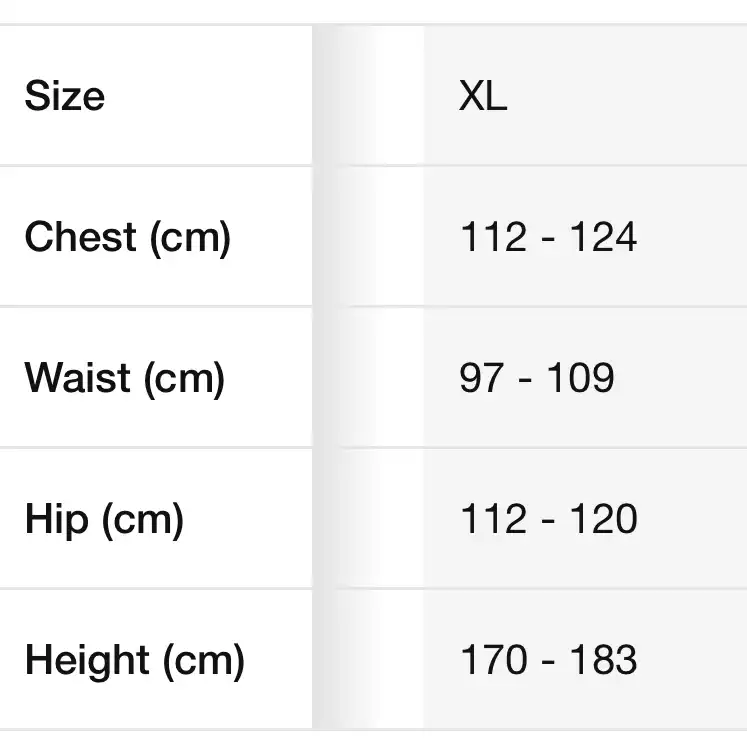
Task: Select the hip value 112 - 120
Action: tap(548, 520)
